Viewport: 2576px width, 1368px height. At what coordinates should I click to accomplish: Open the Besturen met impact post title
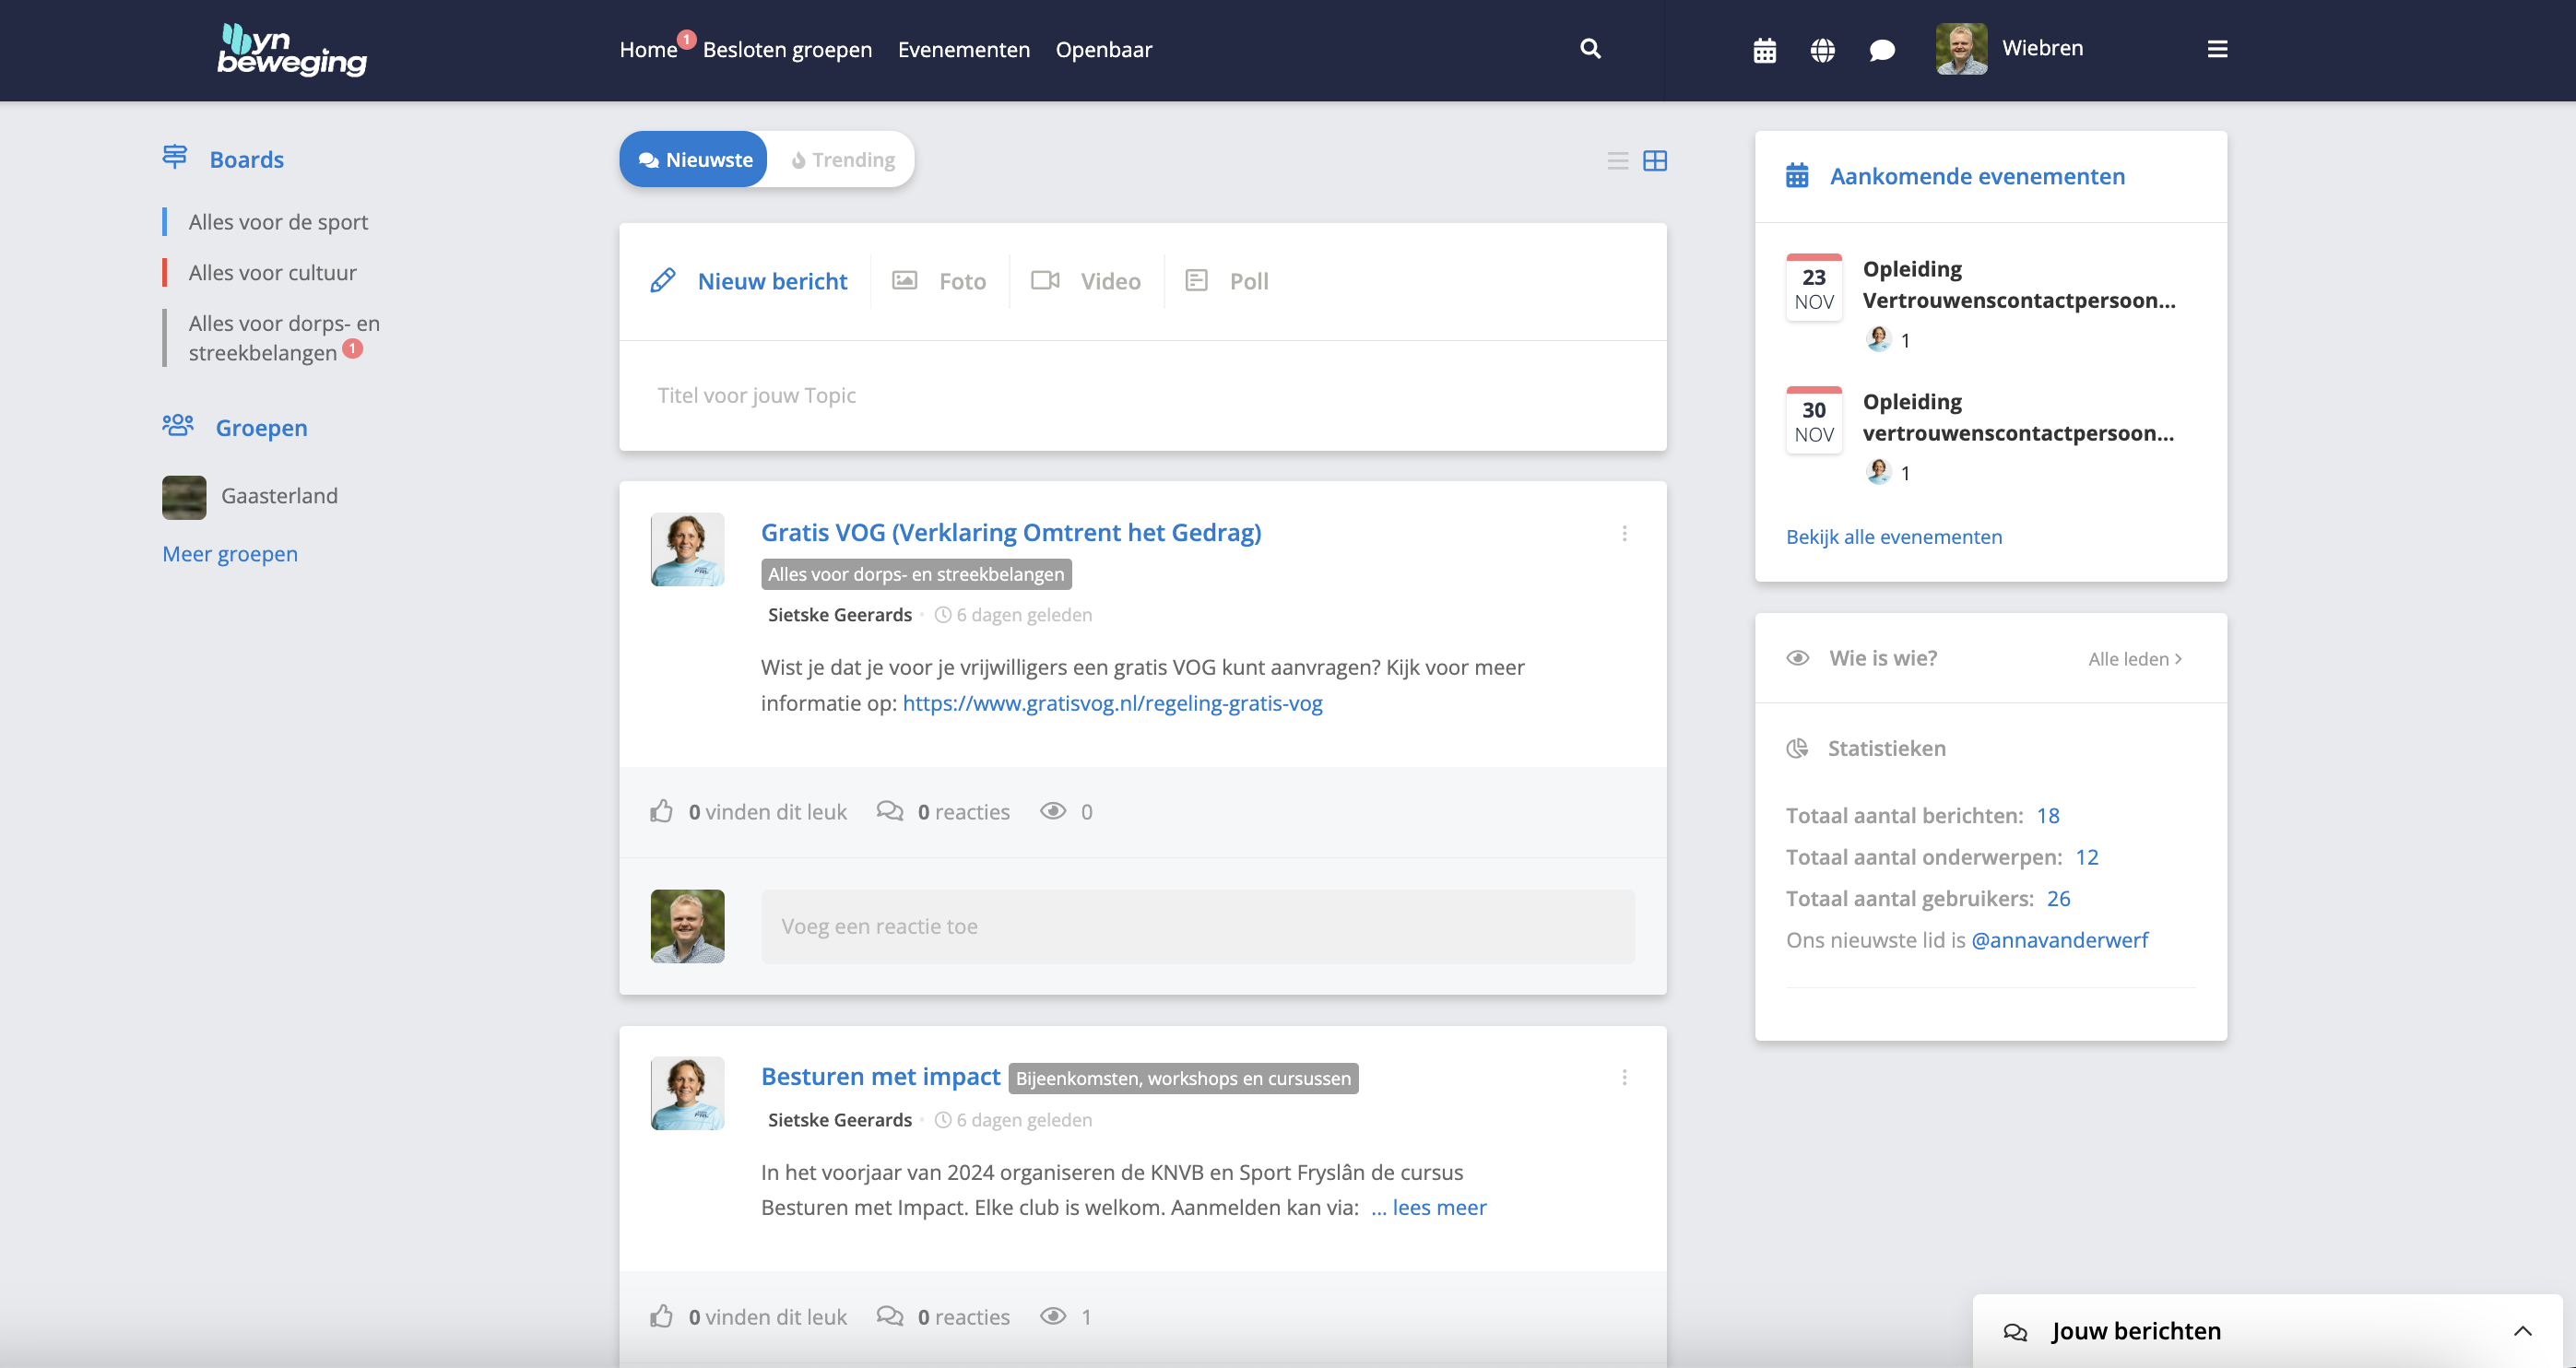point(880,1076)
